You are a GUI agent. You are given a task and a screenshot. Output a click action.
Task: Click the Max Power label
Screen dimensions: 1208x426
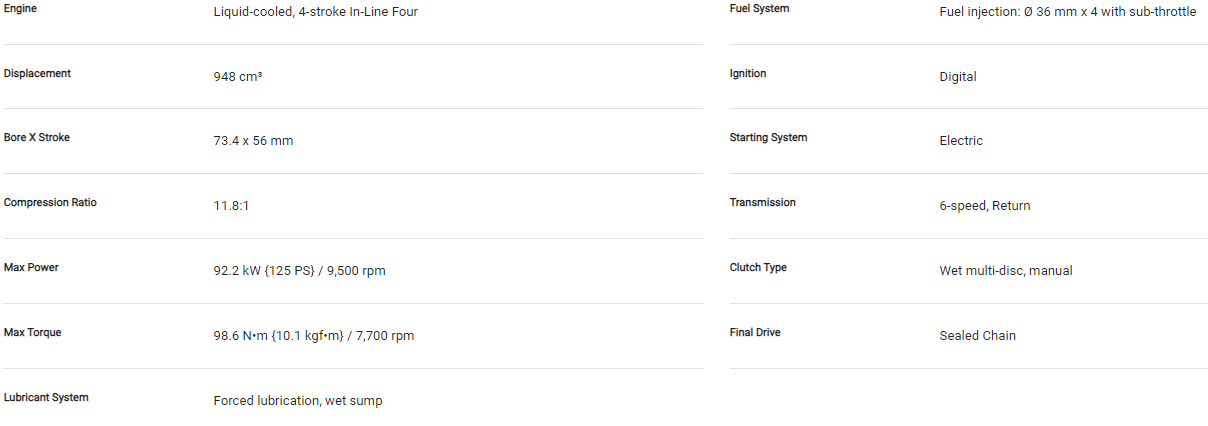click(31, 267)
